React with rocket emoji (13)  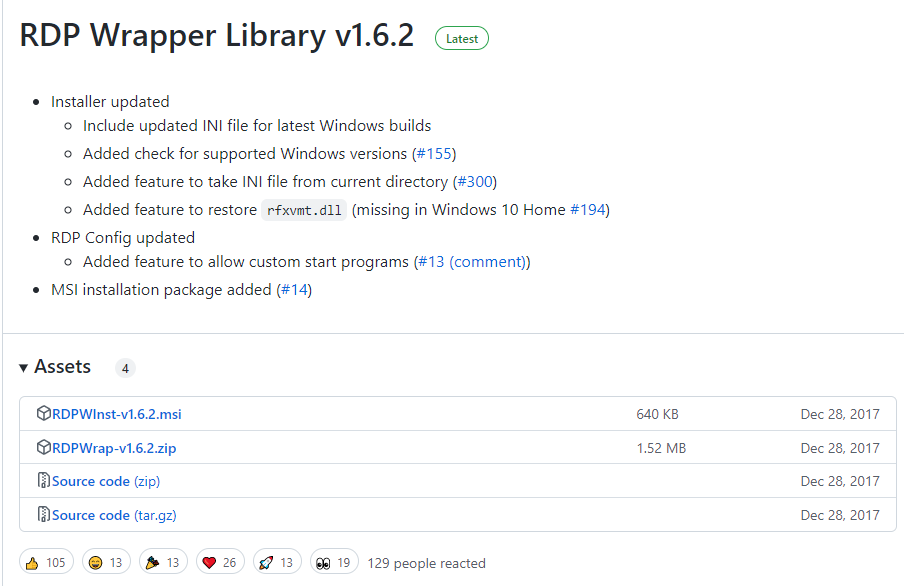pyautogui.click(x=277, y=562)
